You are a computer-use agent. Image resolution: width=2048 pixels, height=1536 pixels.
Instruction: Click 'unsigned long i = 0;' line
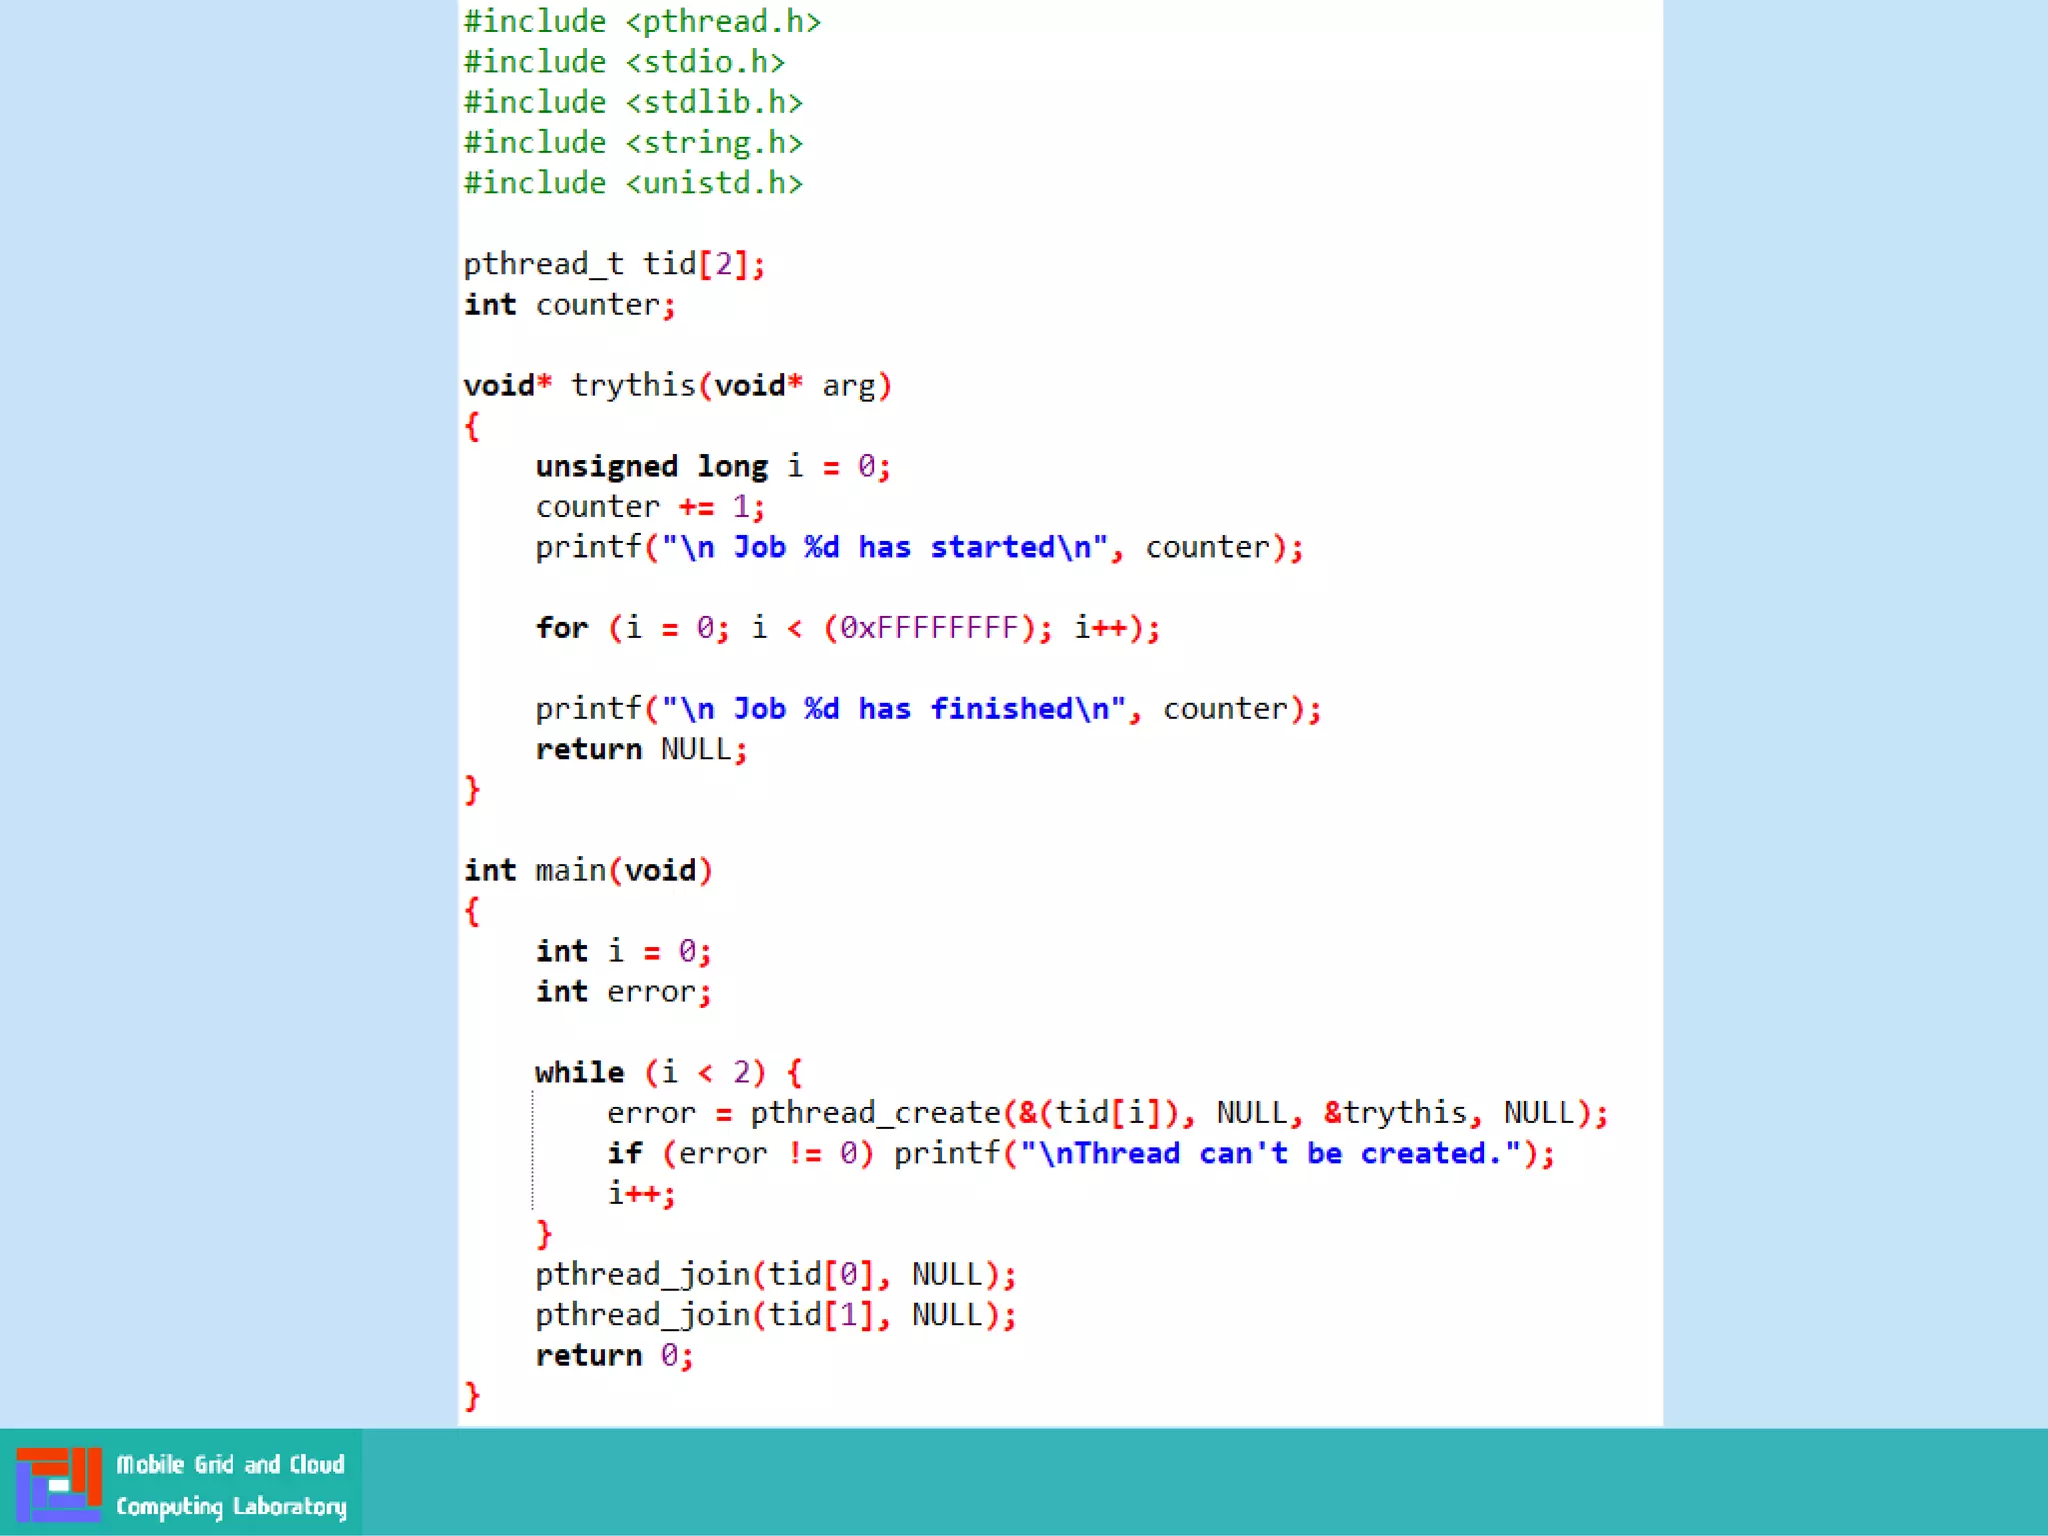[x=711, y=466]
